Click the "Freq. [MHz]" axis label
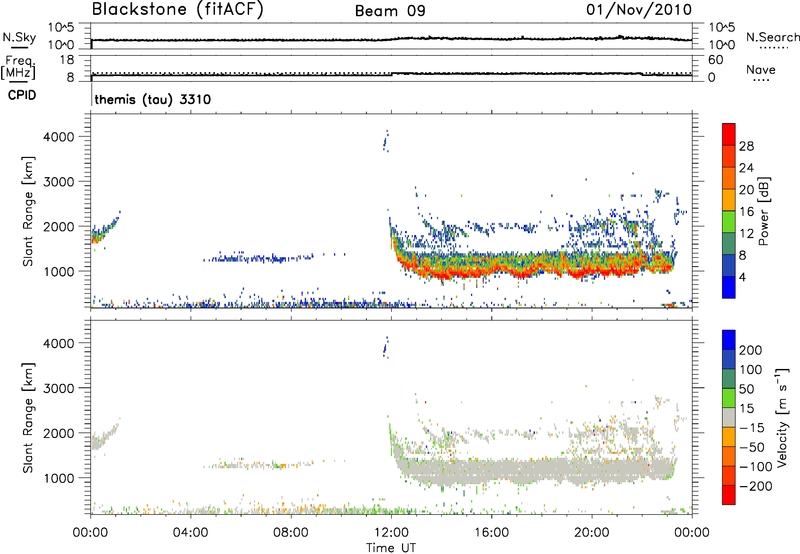 [18, 67]
